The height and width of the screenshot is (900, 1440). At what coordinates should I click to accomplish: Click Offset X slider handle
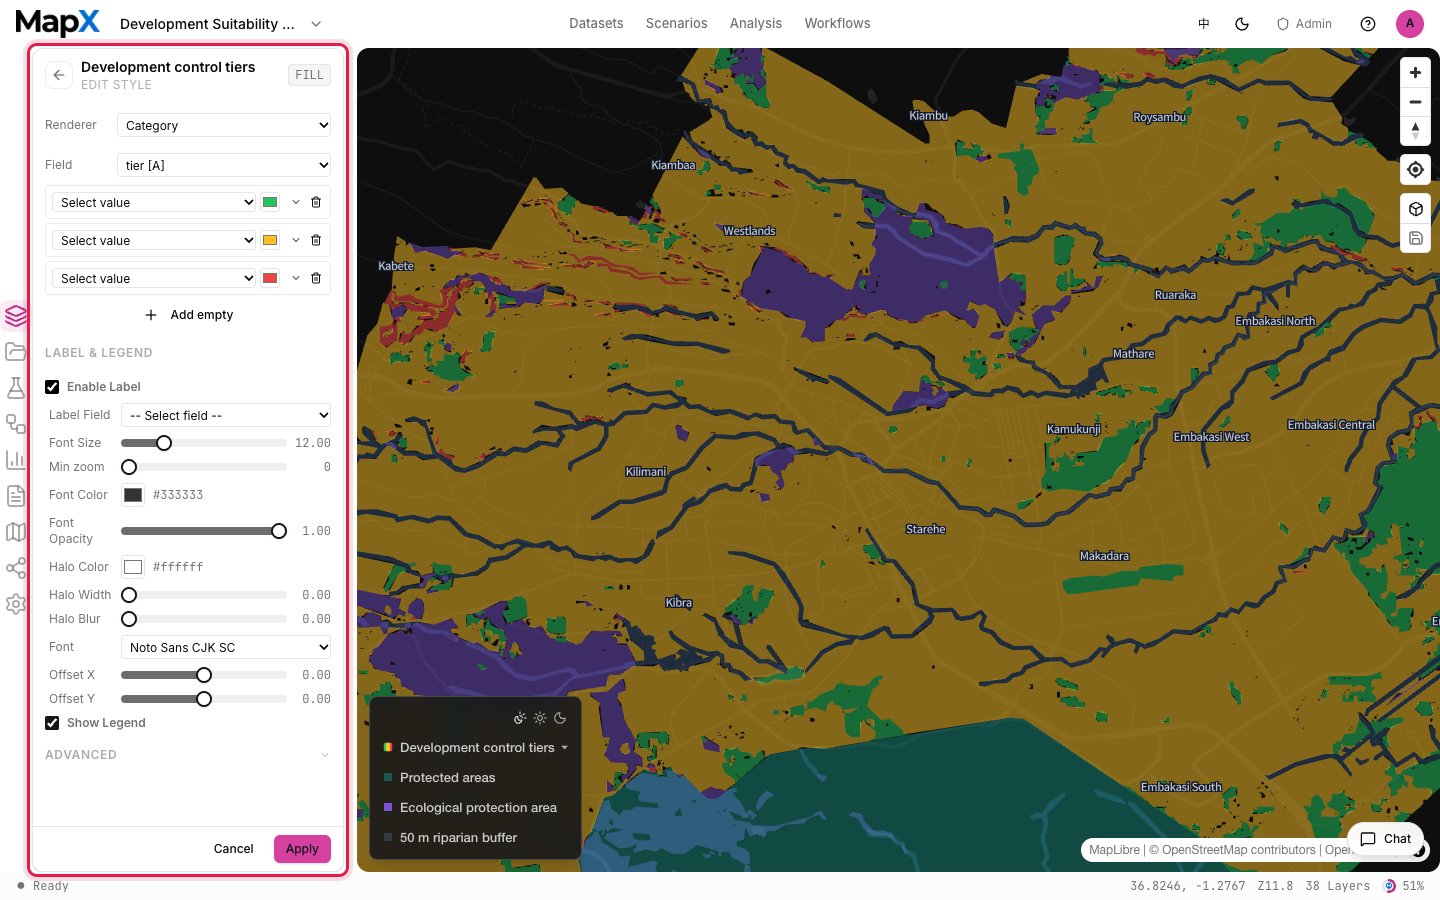point(204,675)
